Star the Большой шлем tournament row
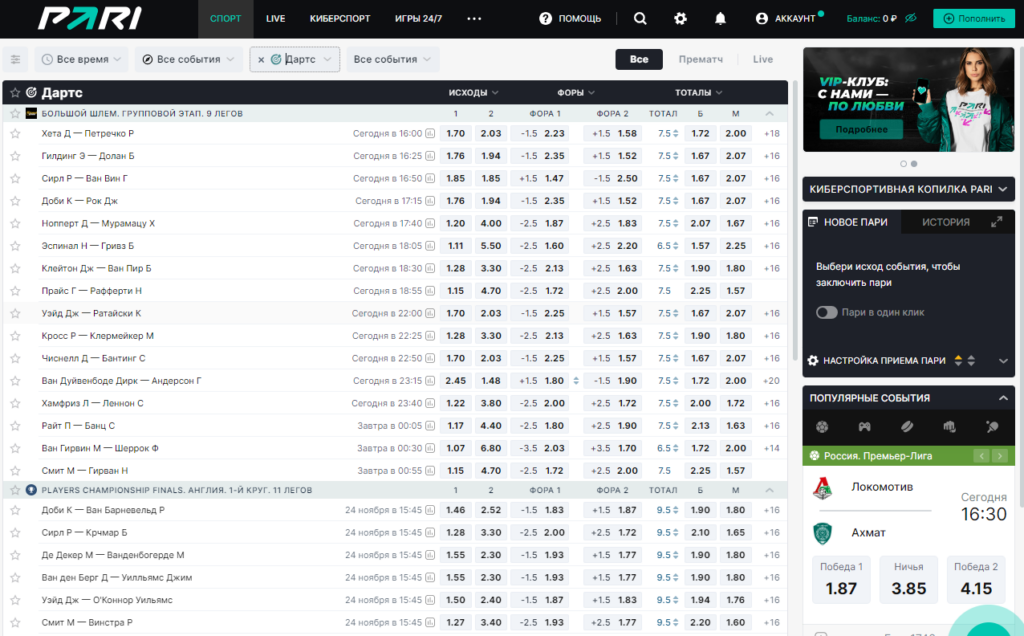Image resolution: width=1024 pixels, height=636 pixels. 15,114
